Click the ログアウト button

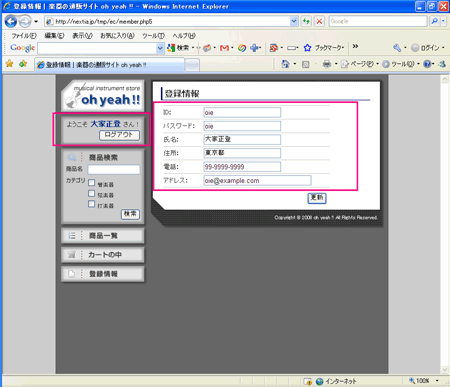[119, 135]
